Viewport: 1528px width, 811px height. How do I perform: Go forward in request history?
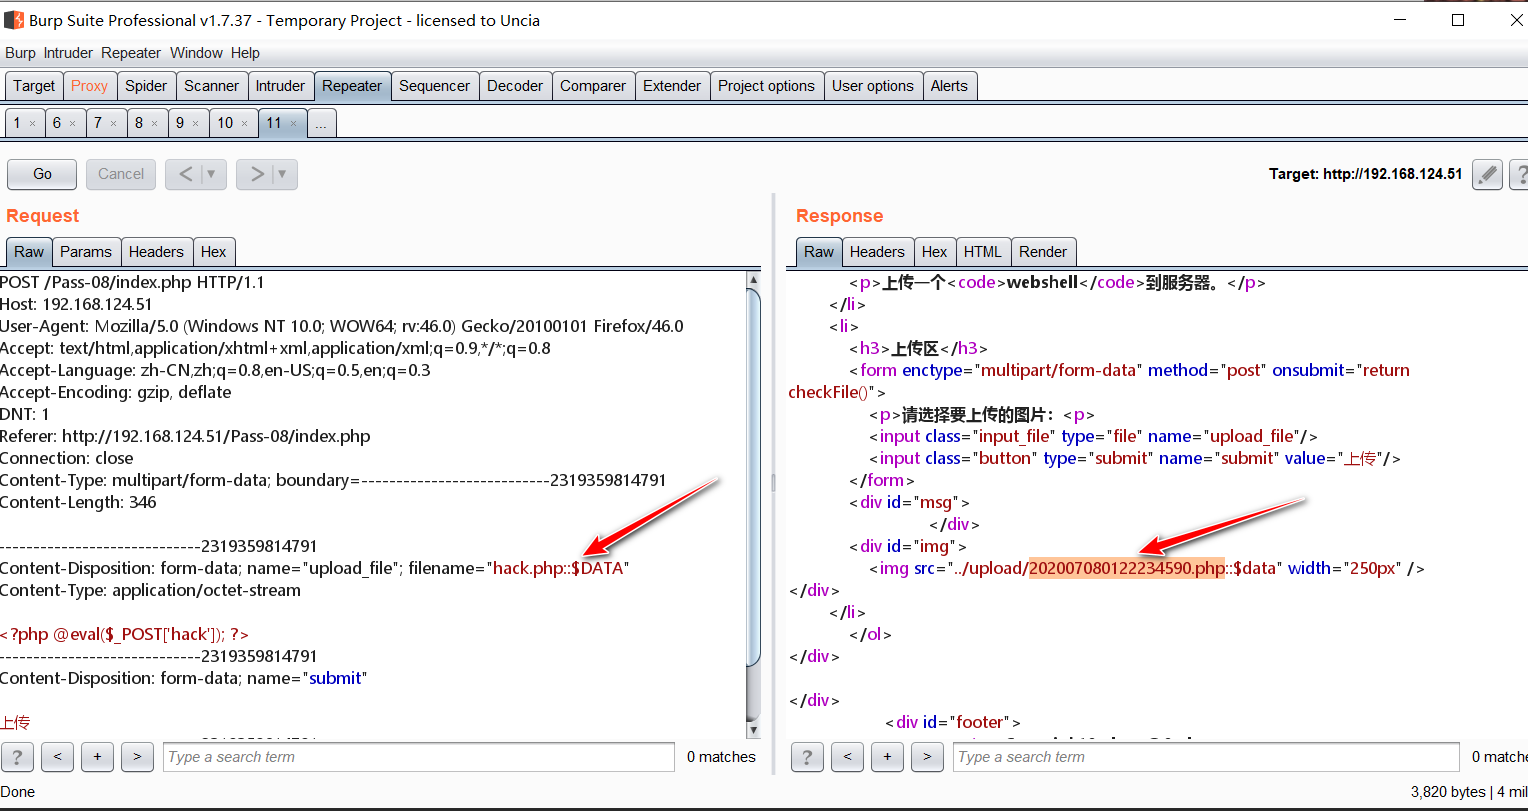tap(257, 174)
